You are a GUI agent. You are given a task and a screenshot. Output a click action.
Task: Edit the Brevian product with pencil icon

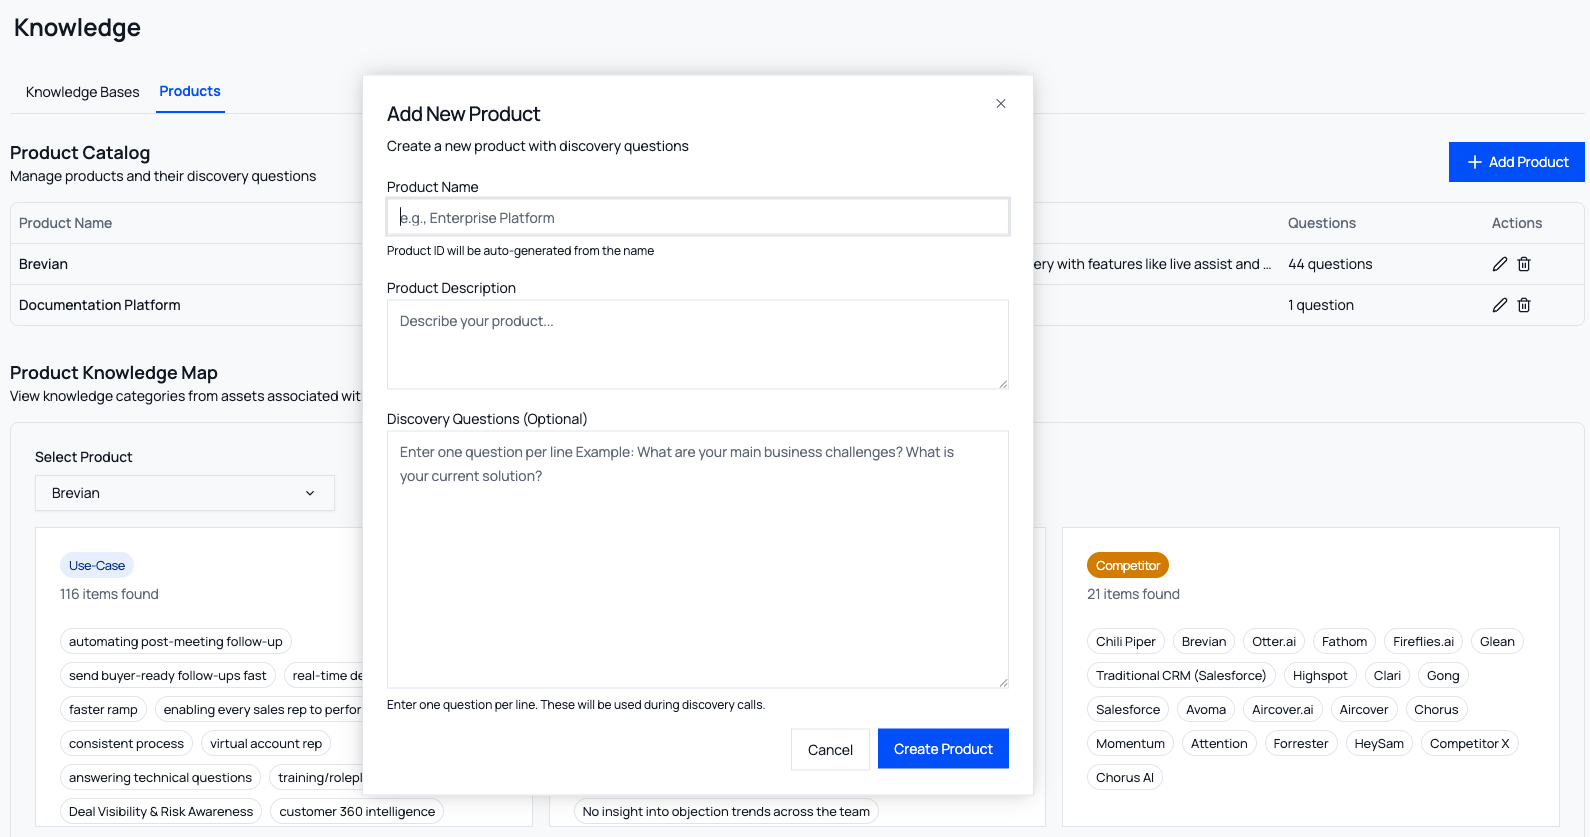click(x=1500, y=264)
